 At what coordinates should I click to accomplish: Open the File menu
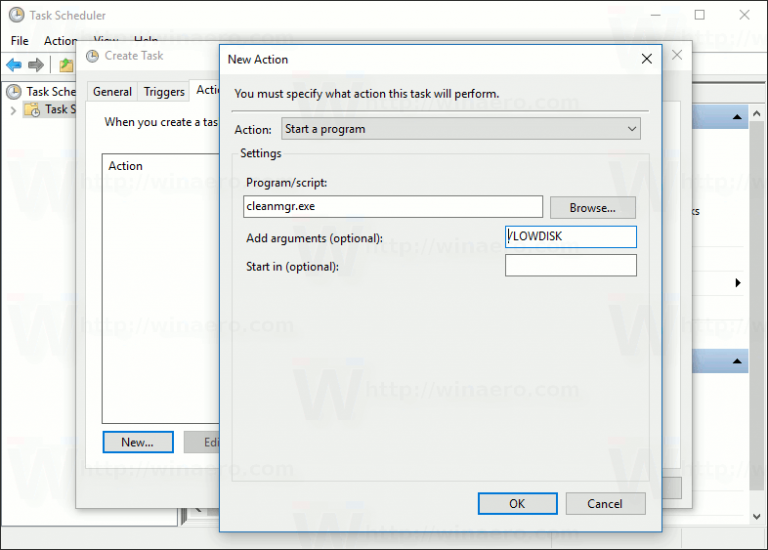(19, 41)
